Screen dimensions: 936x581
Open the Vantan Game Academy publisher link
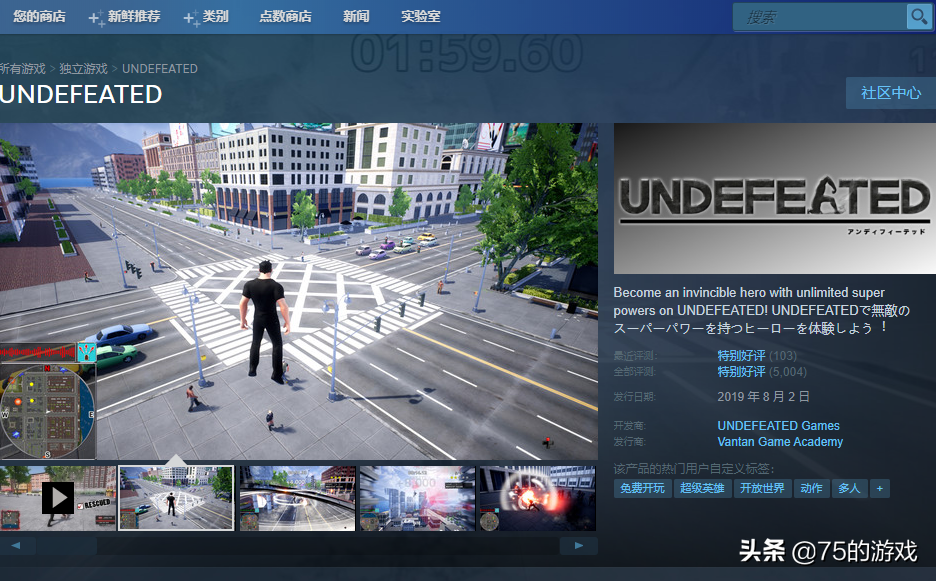780,442
